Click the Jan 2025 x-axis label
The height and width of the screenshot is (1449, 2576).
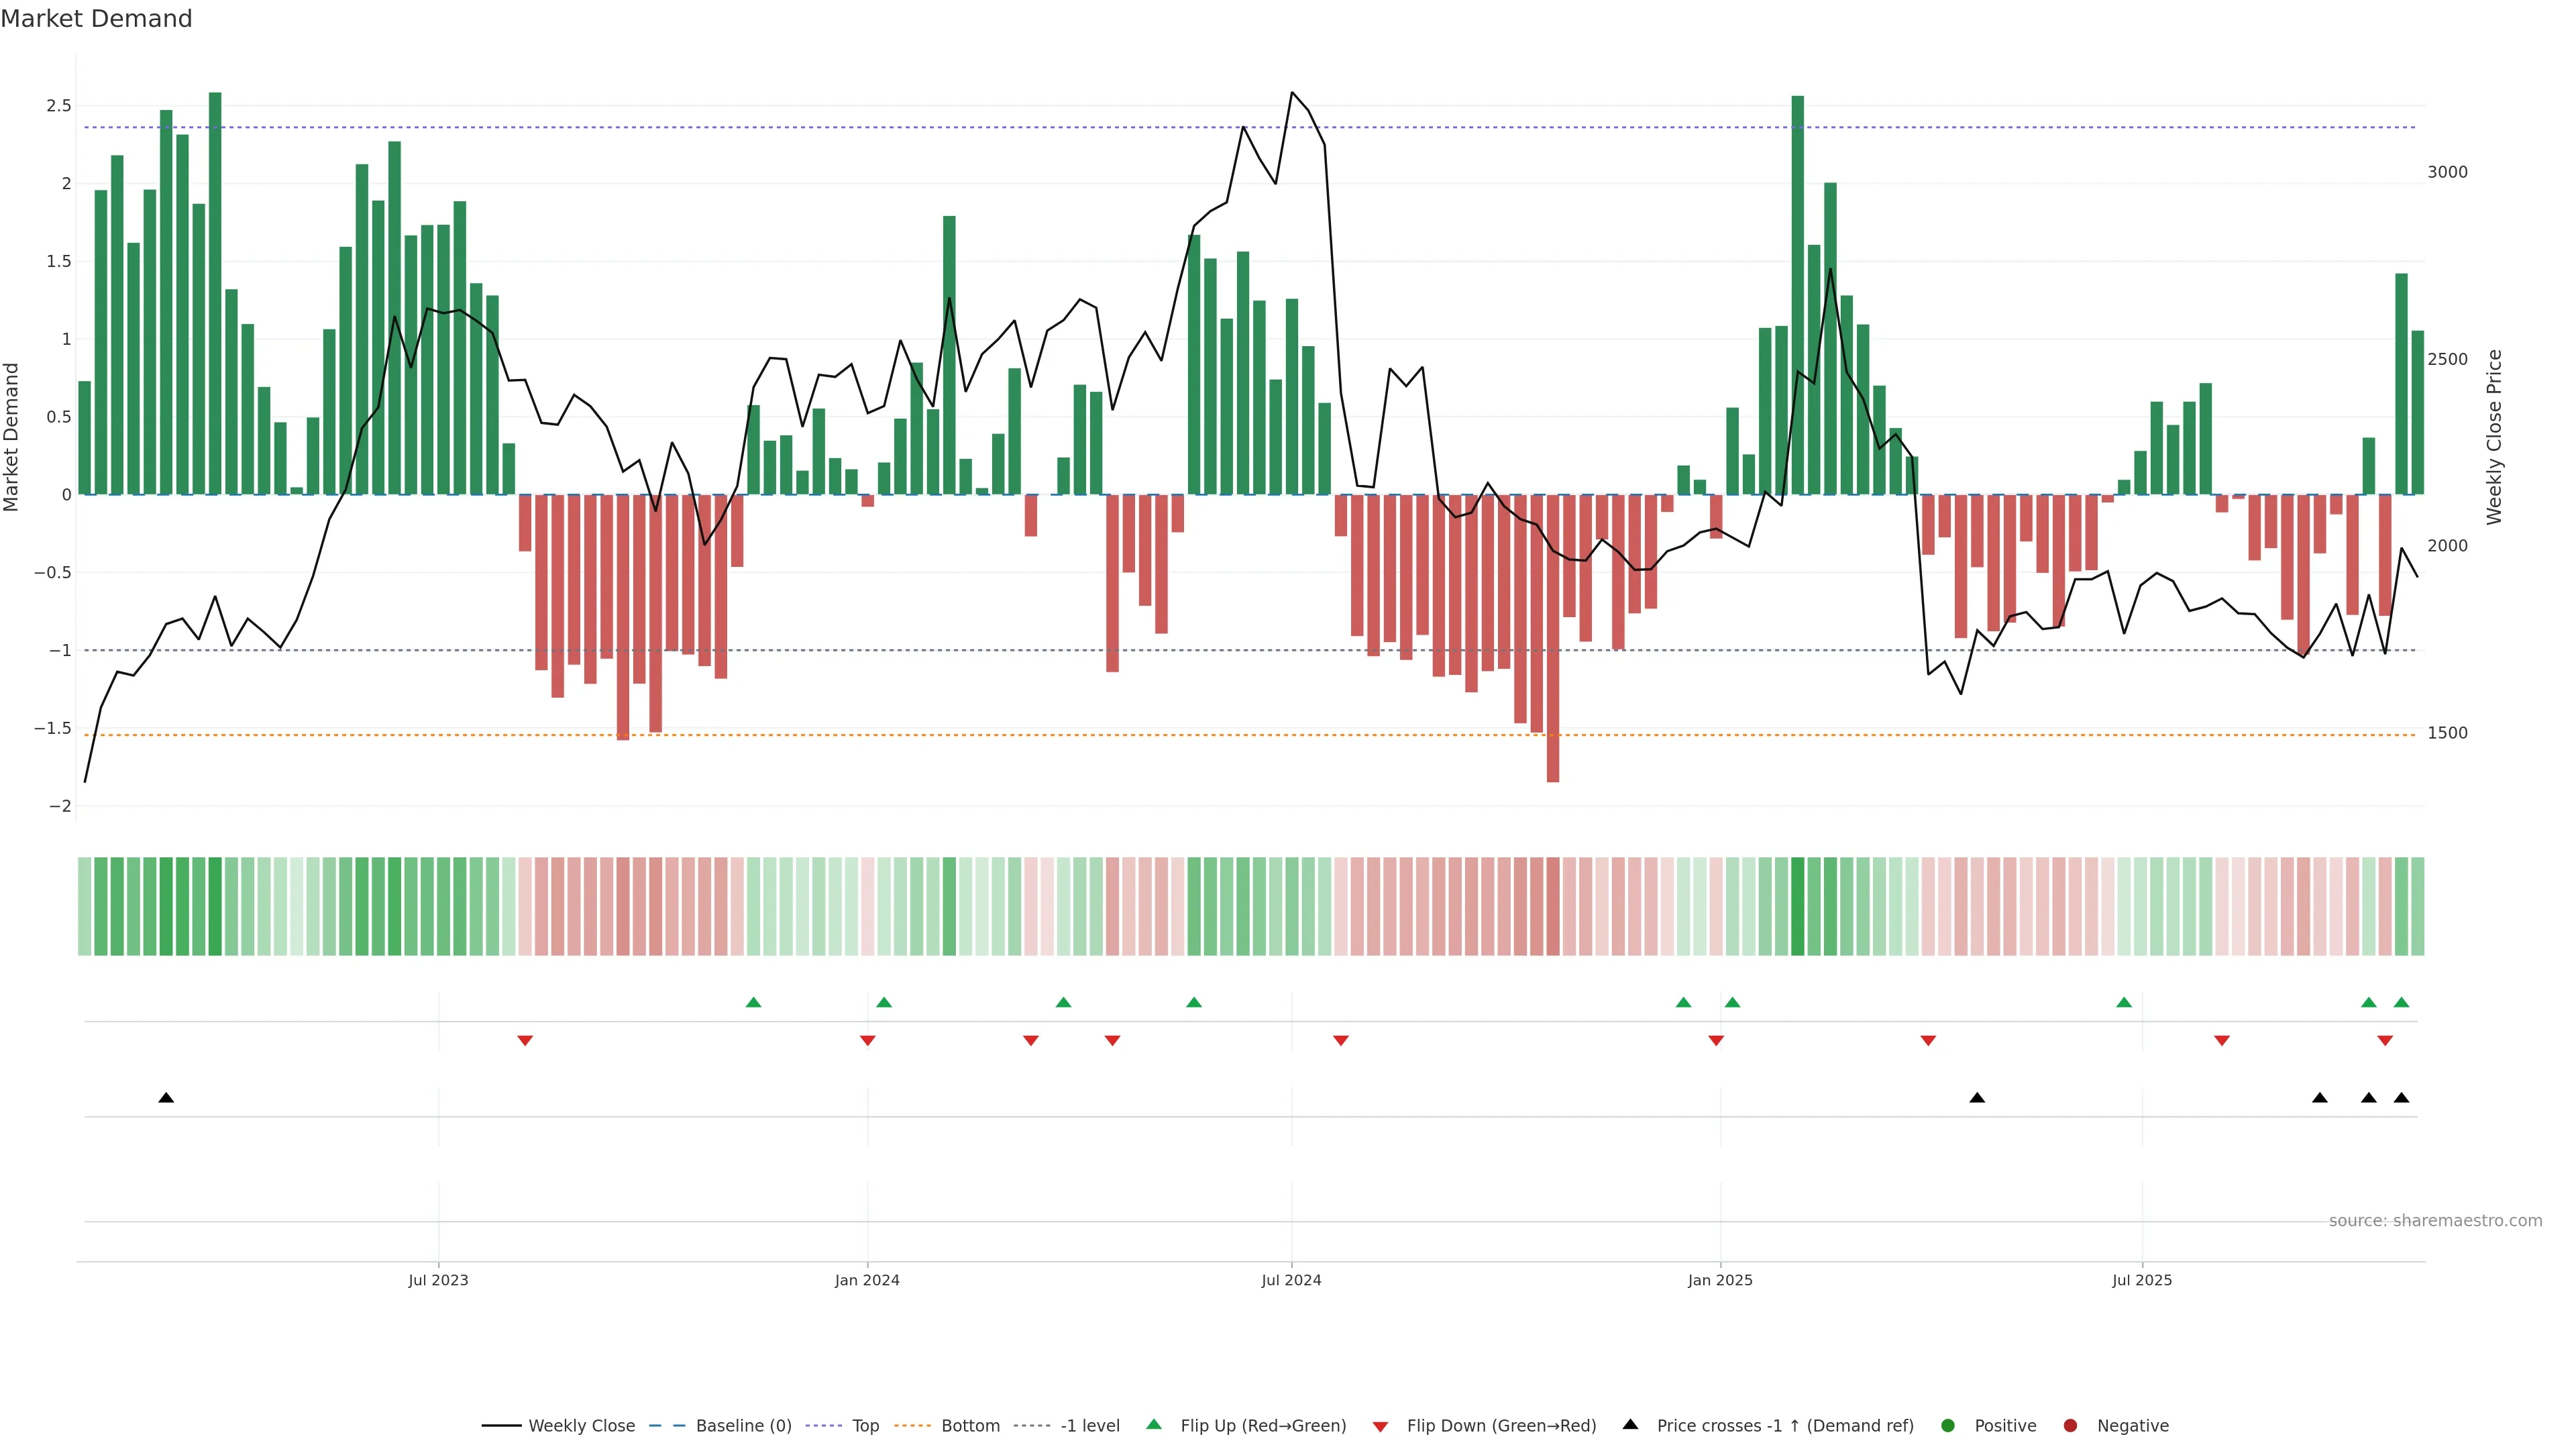(1720, 1280)
